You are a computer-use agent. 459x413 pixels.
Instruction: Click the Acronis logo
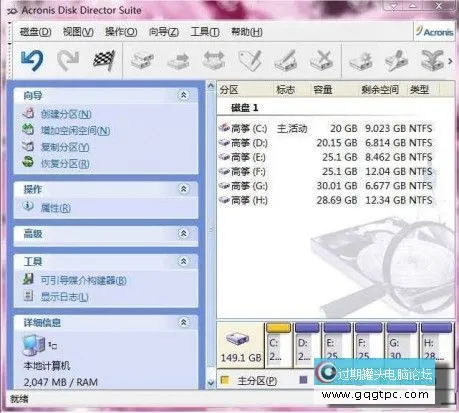(x=434, y=32)
